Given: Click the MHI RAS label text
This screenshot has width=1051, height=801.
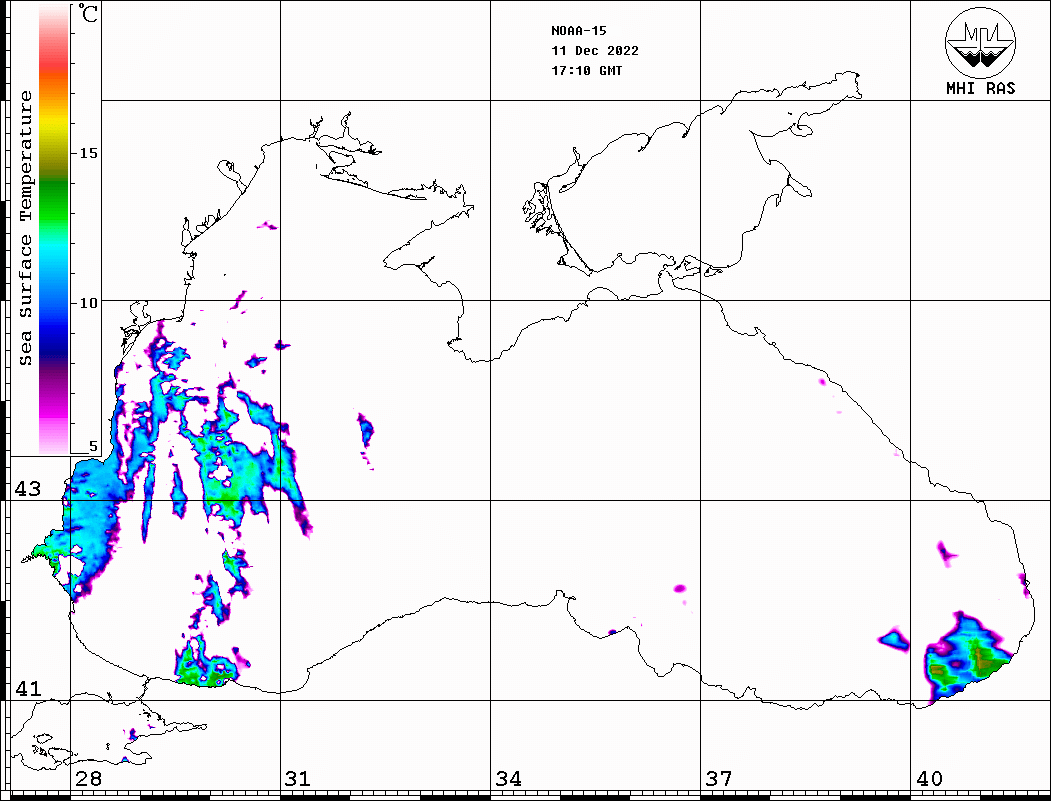Looking at the screenshot, I should point(981,88).
